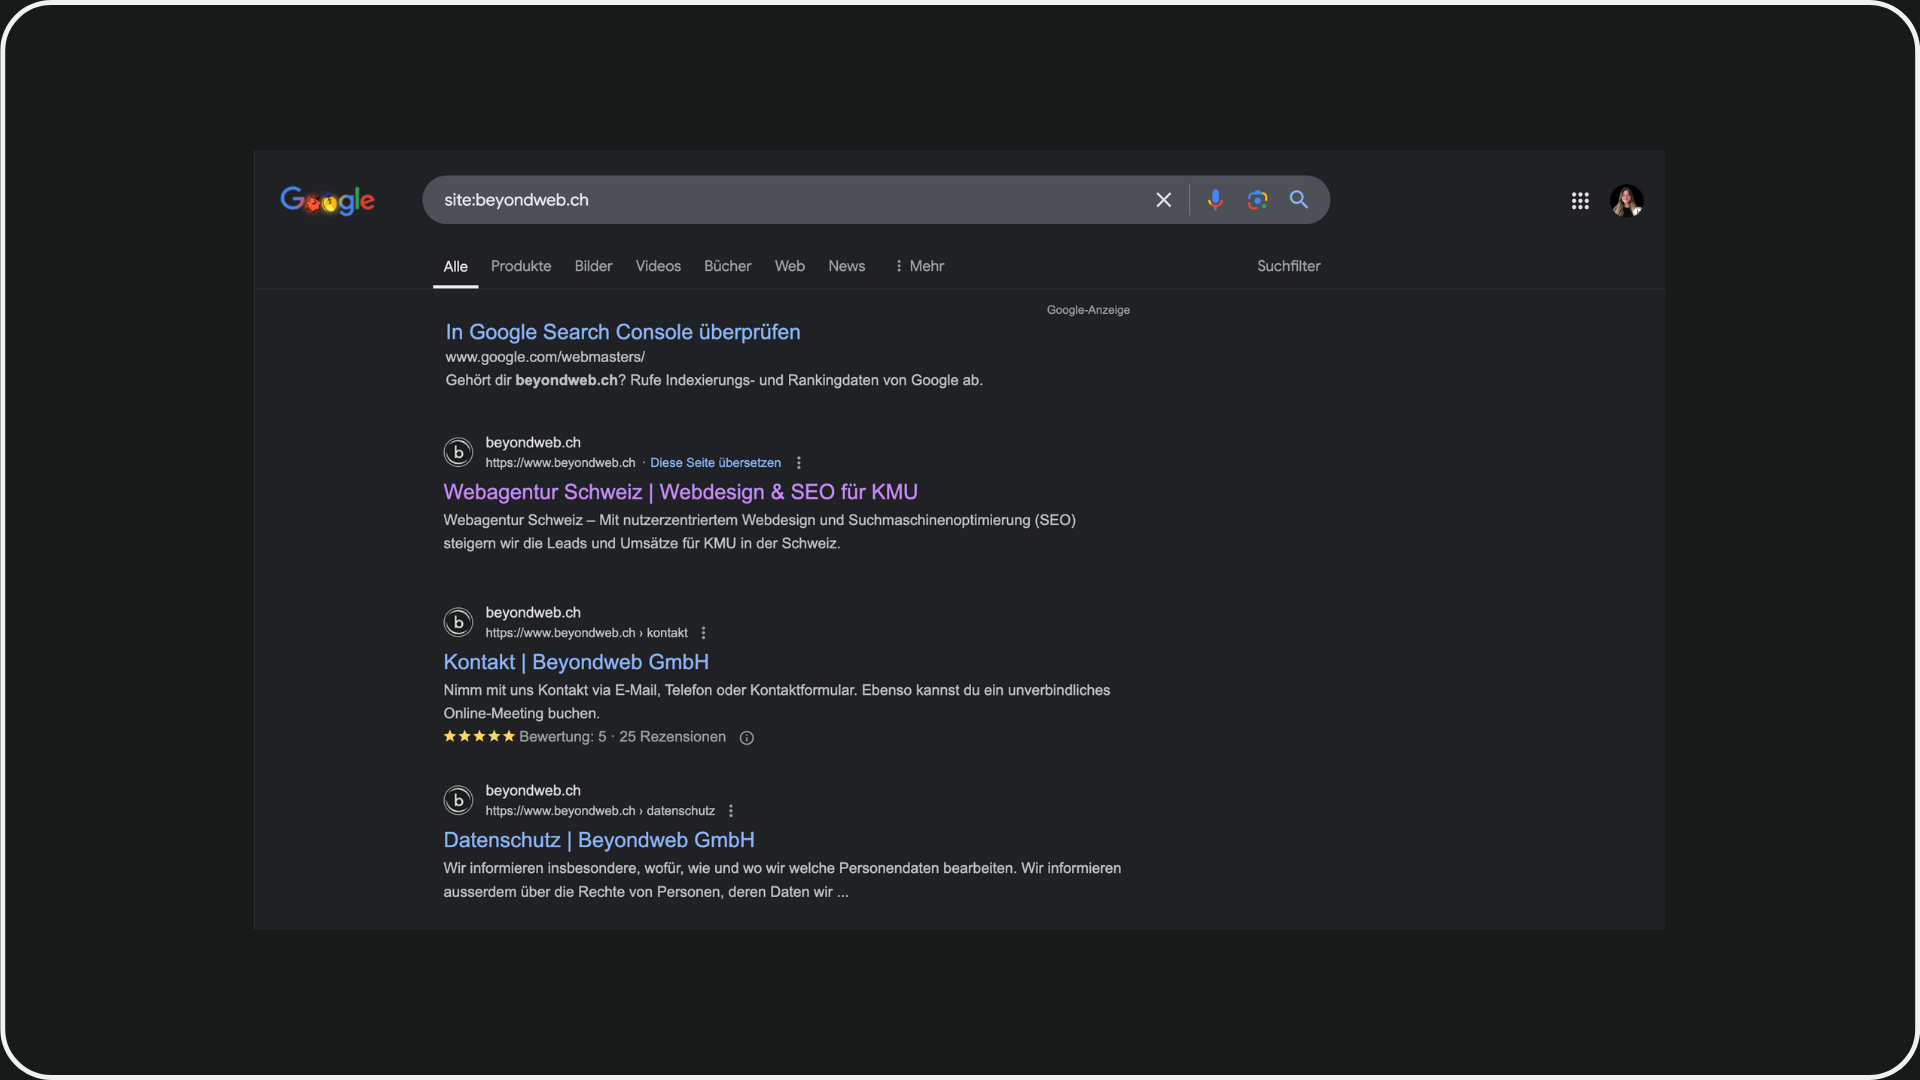Open the account profile avatar

[1626, 201]
